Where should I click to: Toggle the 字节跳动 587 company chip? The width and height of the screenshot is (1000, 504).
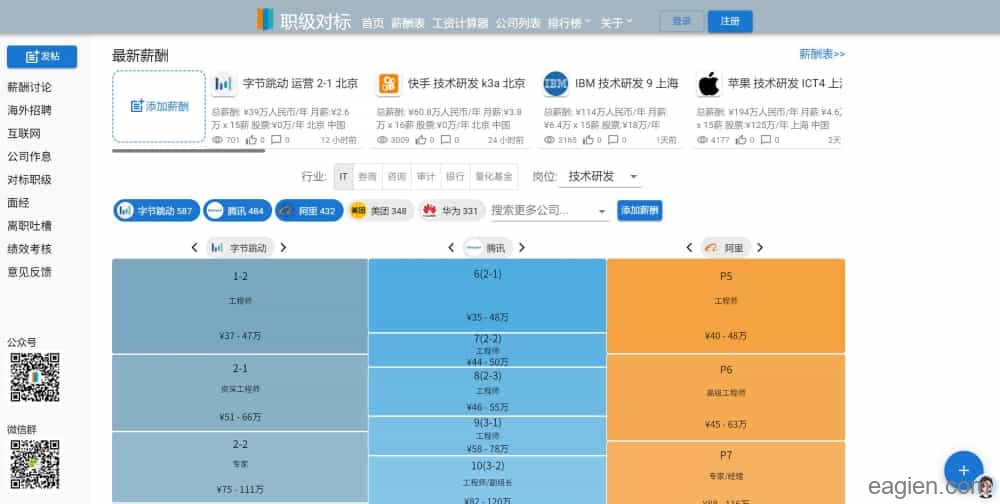156,211
